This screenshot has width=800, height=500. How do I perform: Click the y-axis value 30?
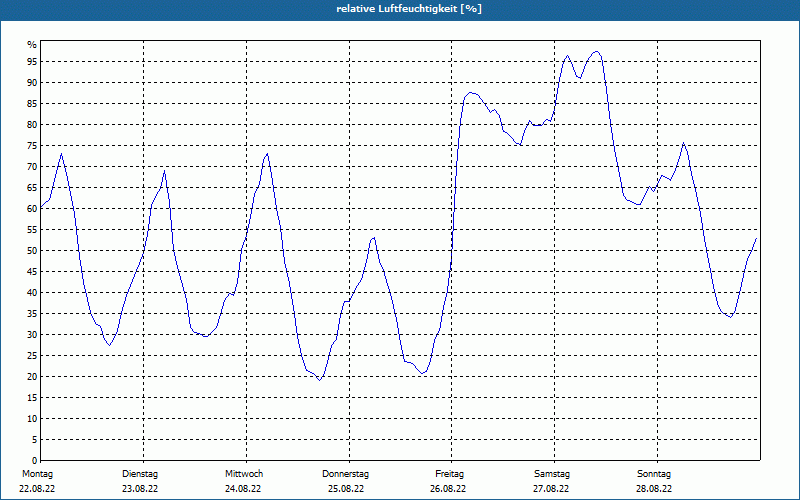point(32,335)
